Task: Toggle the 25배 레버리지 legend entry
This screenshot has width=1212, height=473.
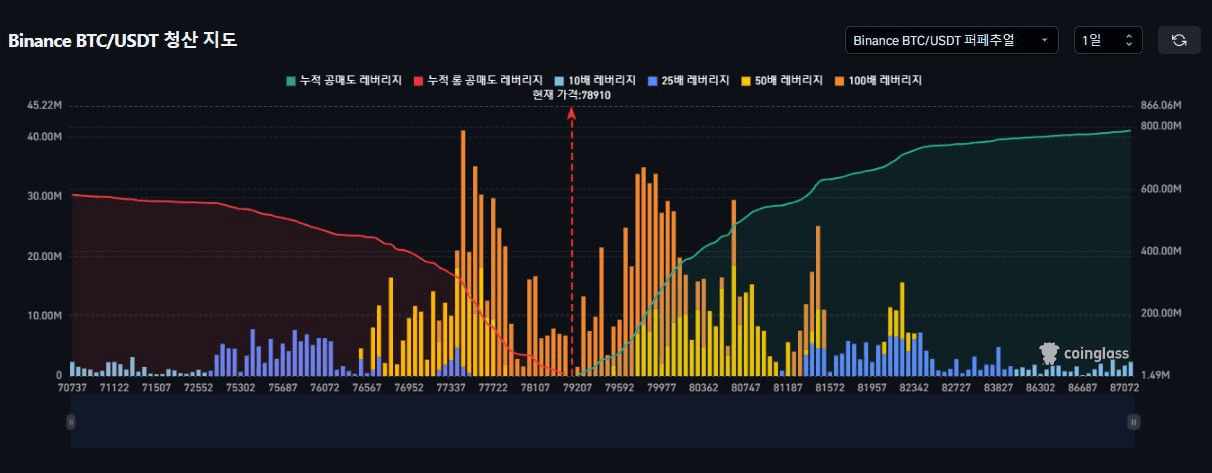Action: coord(688,80)
